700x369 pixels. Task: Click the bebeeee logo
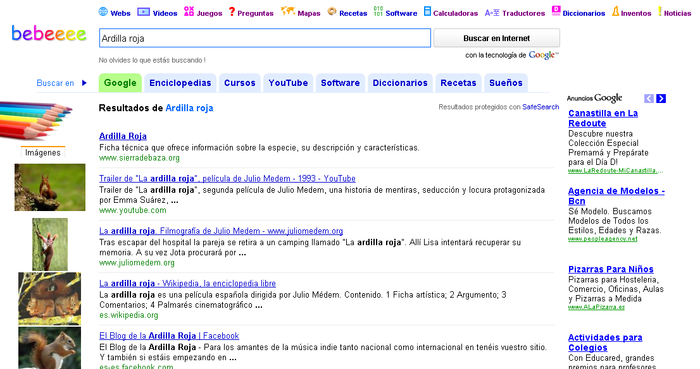[49, 33]
